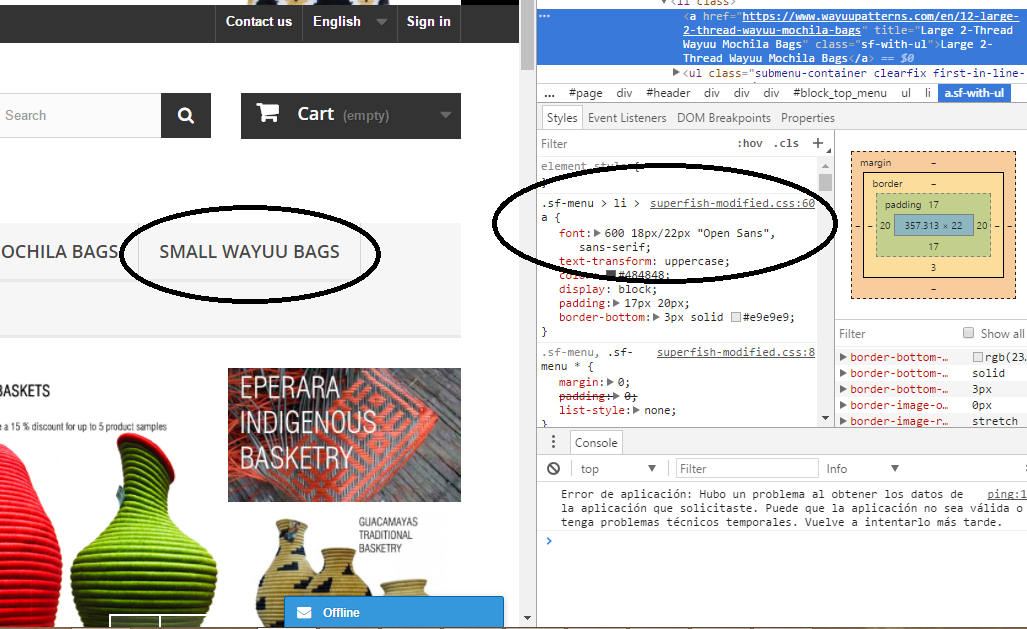Clear console with the ban icon
The width and height of the screenshot is (1027, 629).
pyautogui.click(x=553, y=468)
